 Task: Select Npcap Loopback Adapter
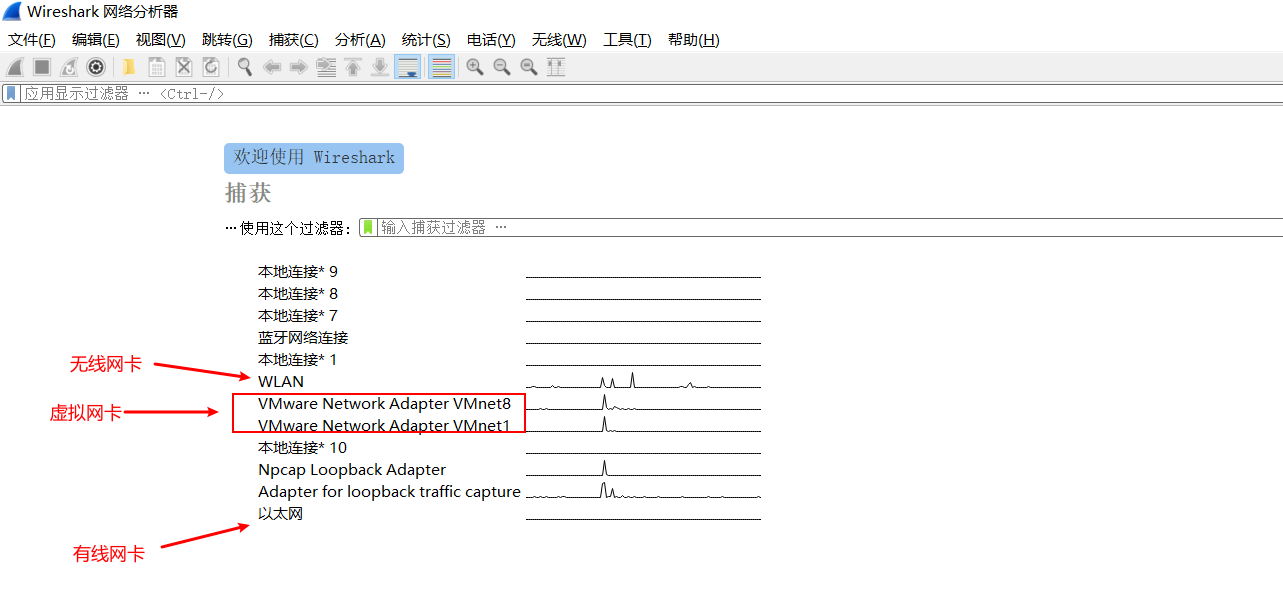(x=352, y=469)
